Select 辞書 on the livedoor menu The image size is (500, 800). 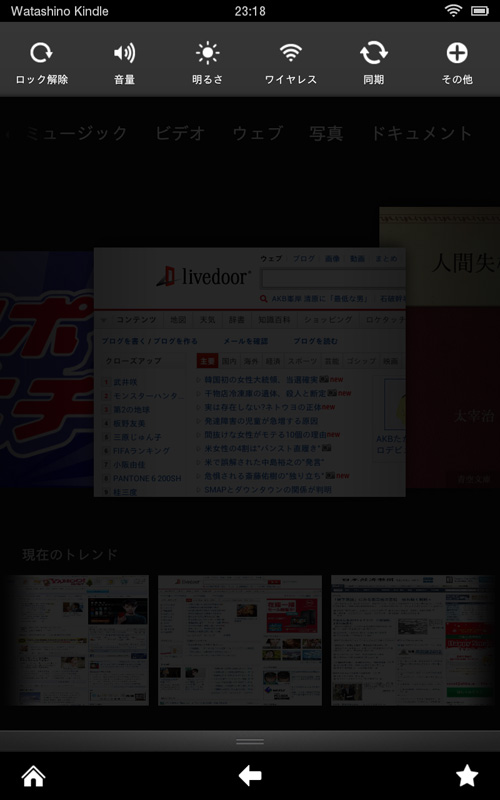pos(237,320)
